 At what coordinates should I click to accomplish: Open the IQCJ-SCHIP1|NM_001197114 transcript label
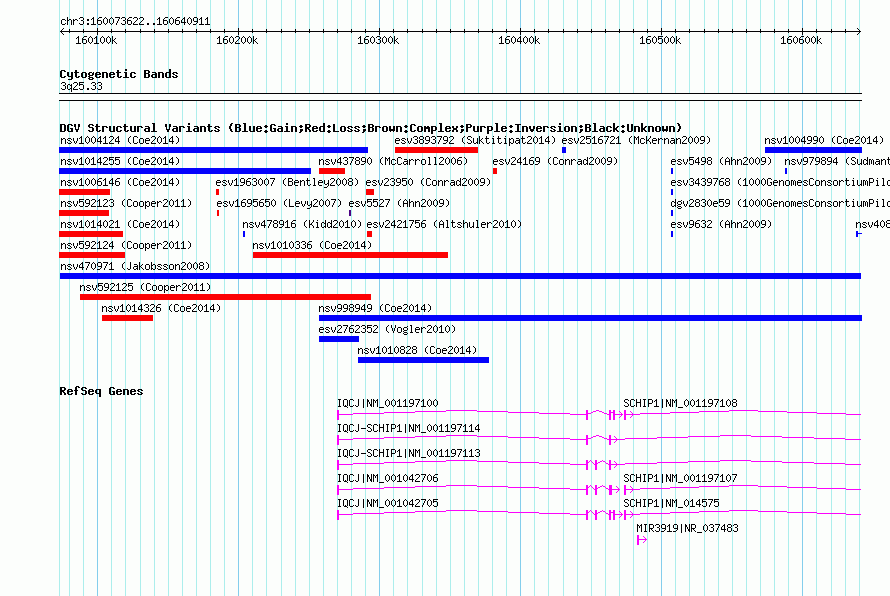409,429
